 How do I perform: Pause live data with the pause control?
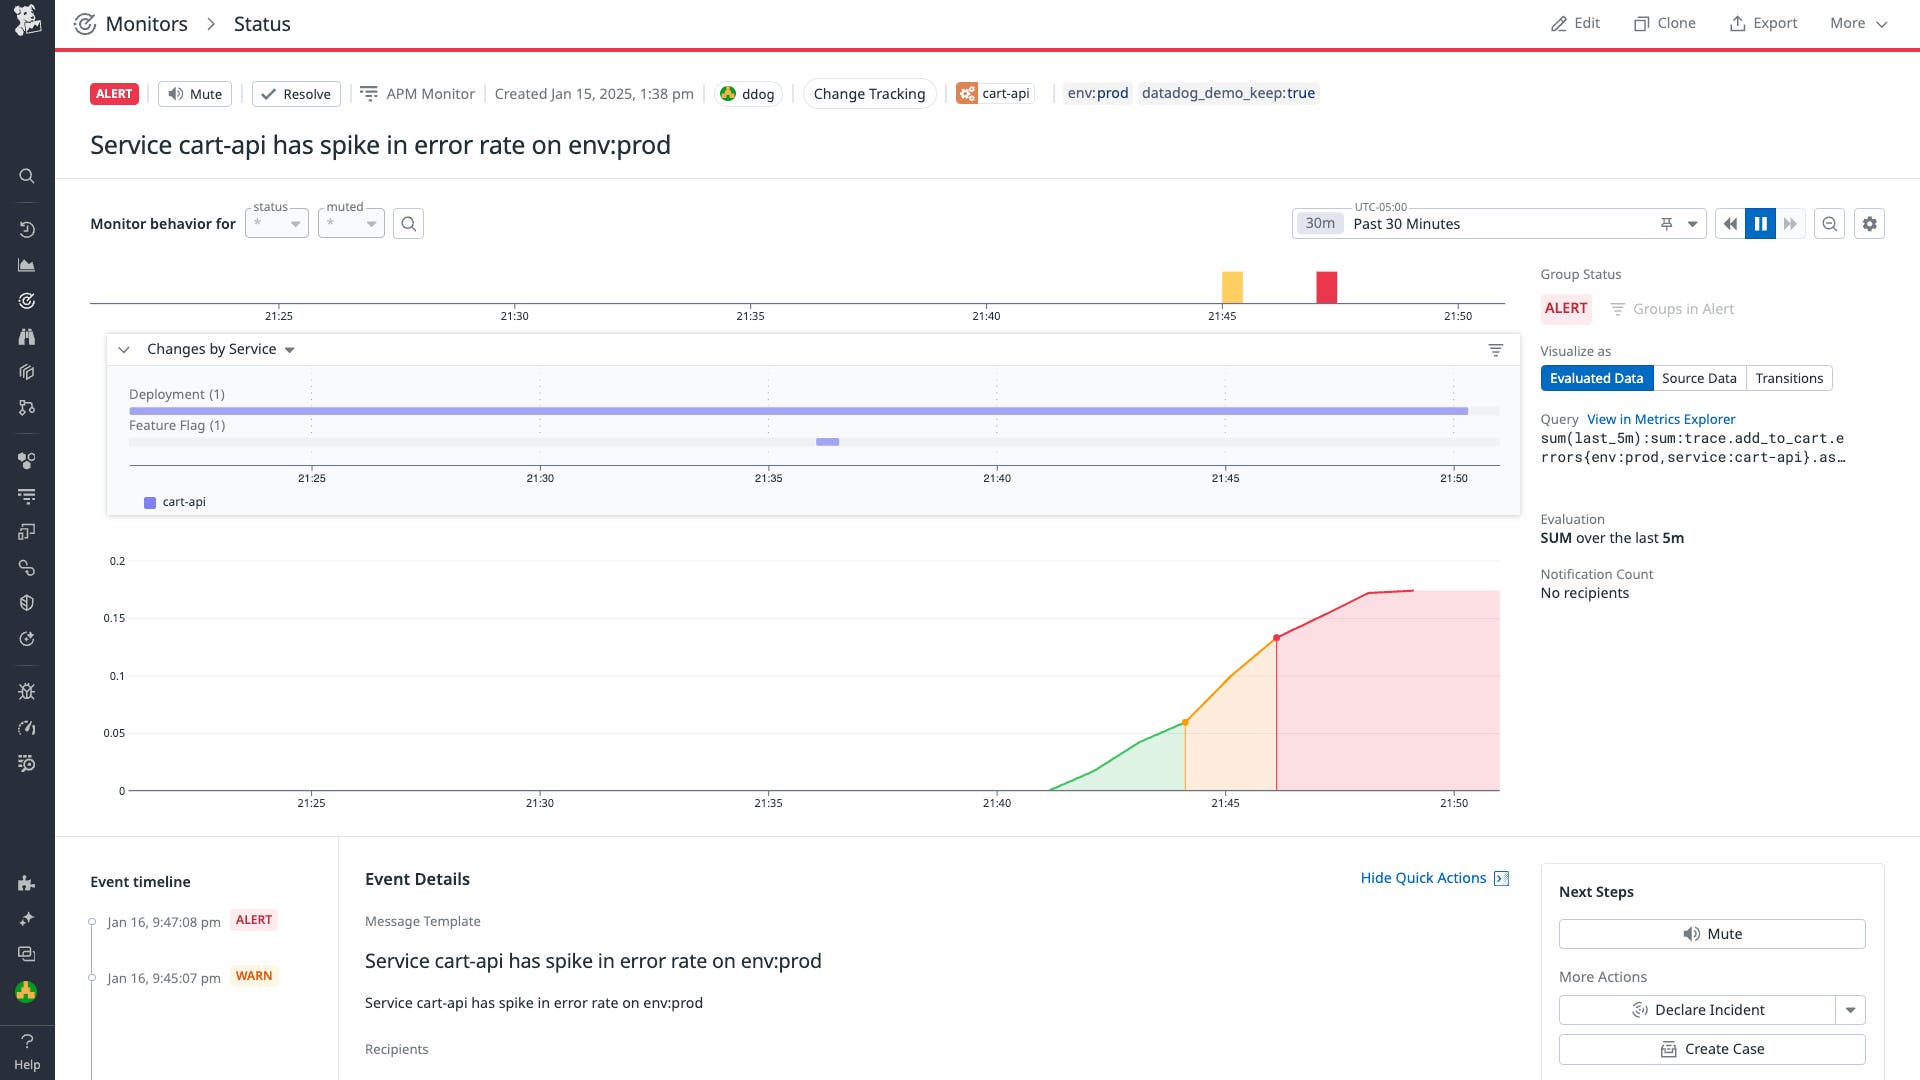click(1760, 223)
